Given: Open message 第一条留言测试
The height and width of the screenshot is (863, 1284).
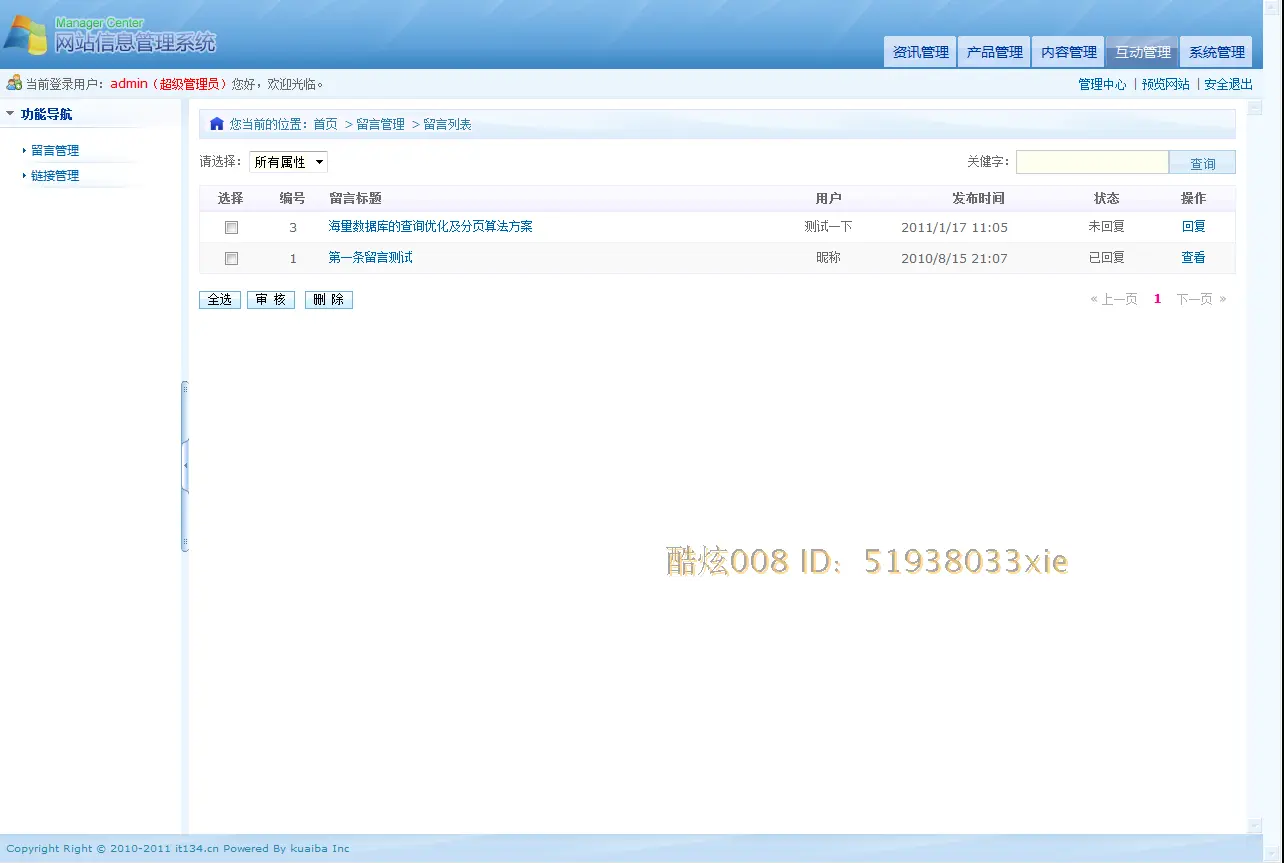Looking at the screenshot, I should tap(370, 258).
